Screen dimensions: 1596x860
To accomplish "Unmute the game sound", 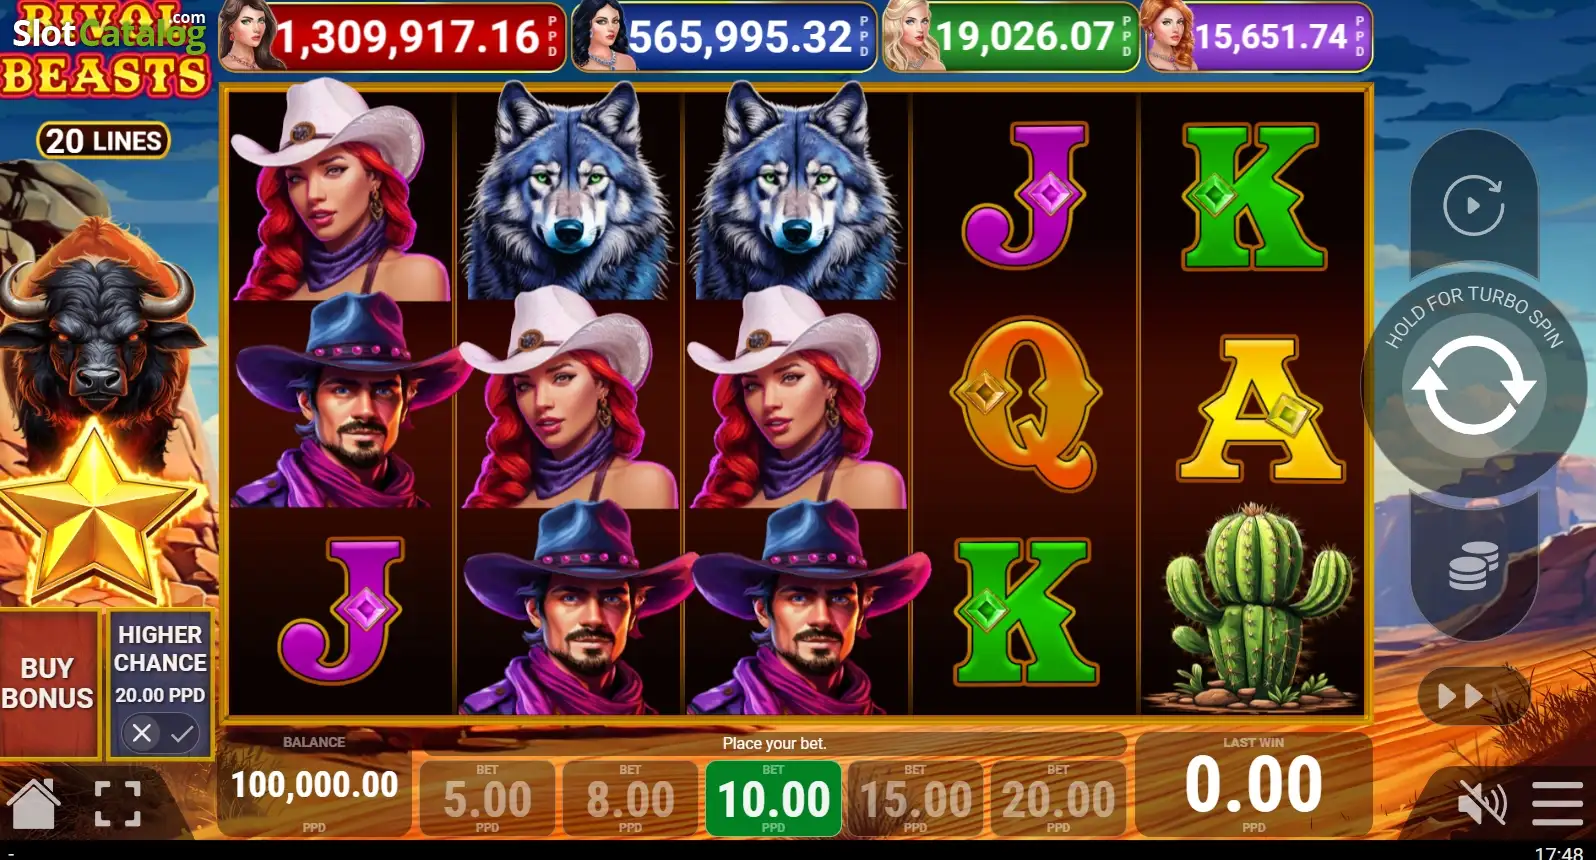I will tap(1482, 802).
